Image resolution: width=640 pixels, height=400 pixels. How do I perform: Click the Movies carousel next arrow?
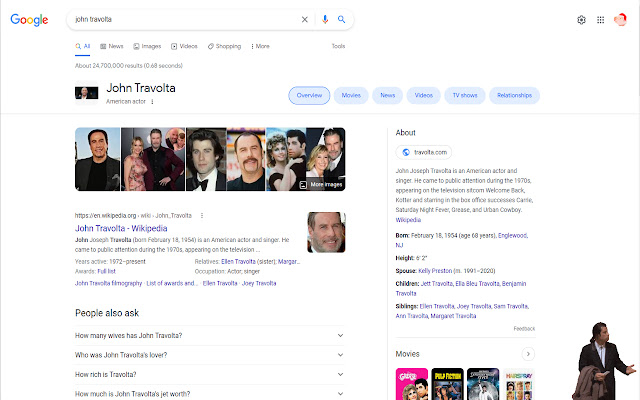coord(528,354)
